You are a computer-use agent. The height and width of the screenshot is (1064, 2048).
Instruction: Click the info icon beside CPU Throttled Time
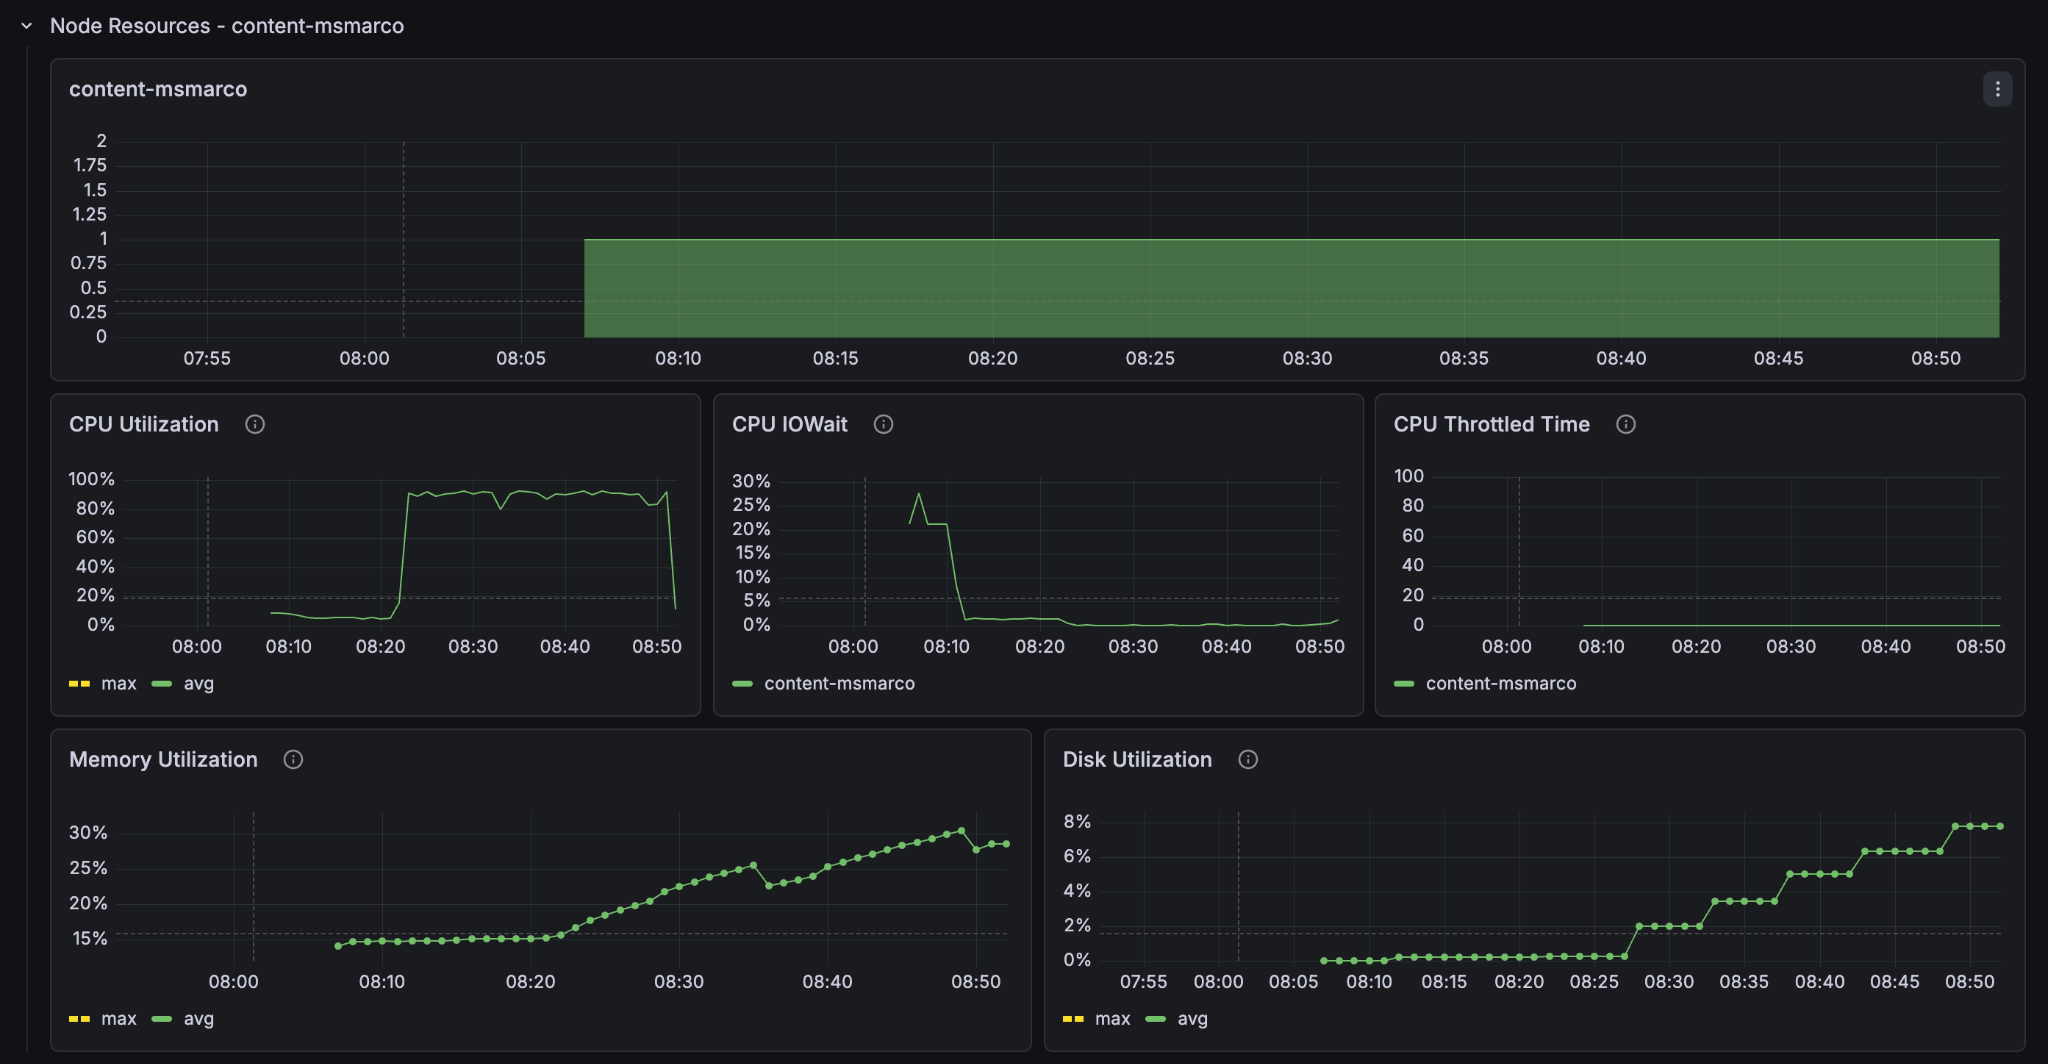click(x=1626, y=424)
